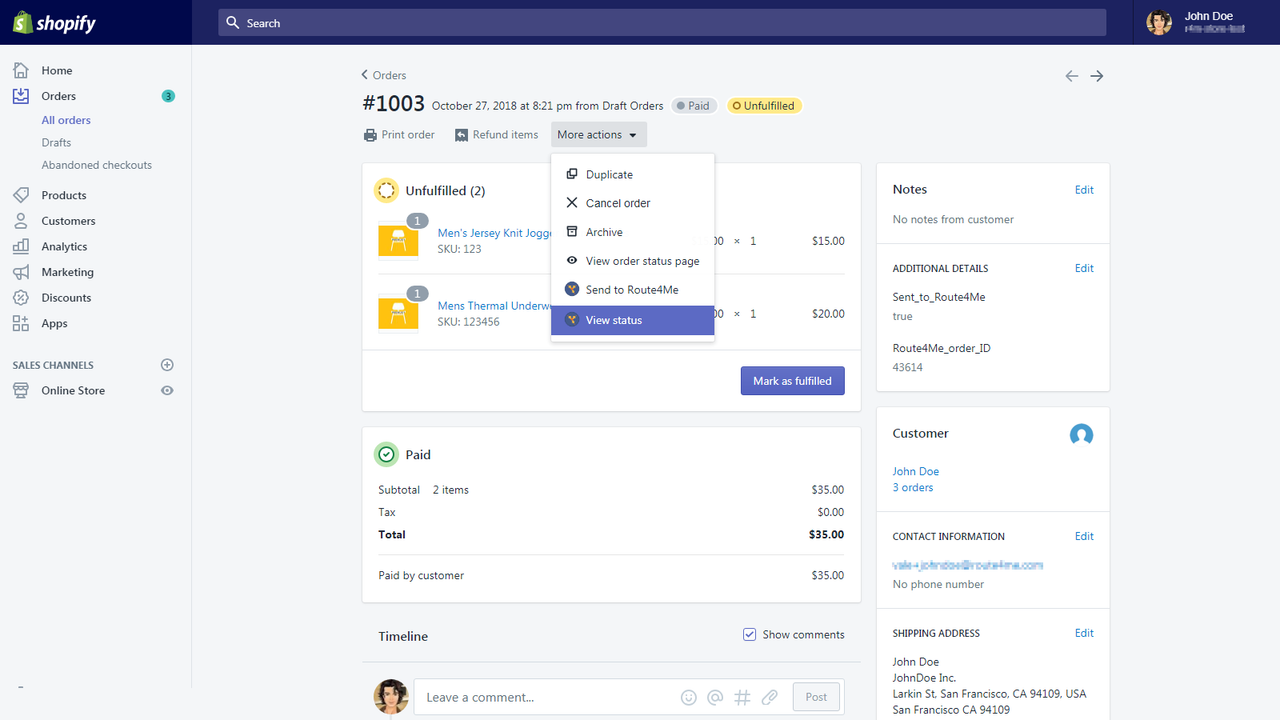Open the More actions dropdown

point(598,134)
